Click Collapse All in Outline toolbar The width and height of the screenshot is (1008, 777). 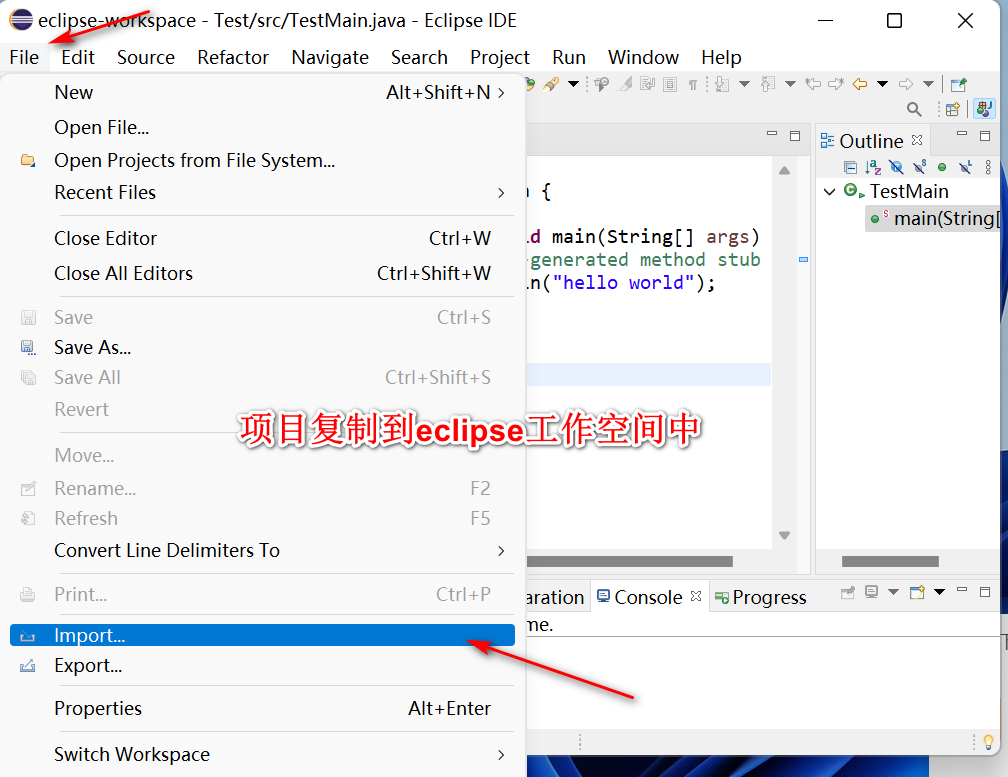pyautogui.click(x=850, y=168)
